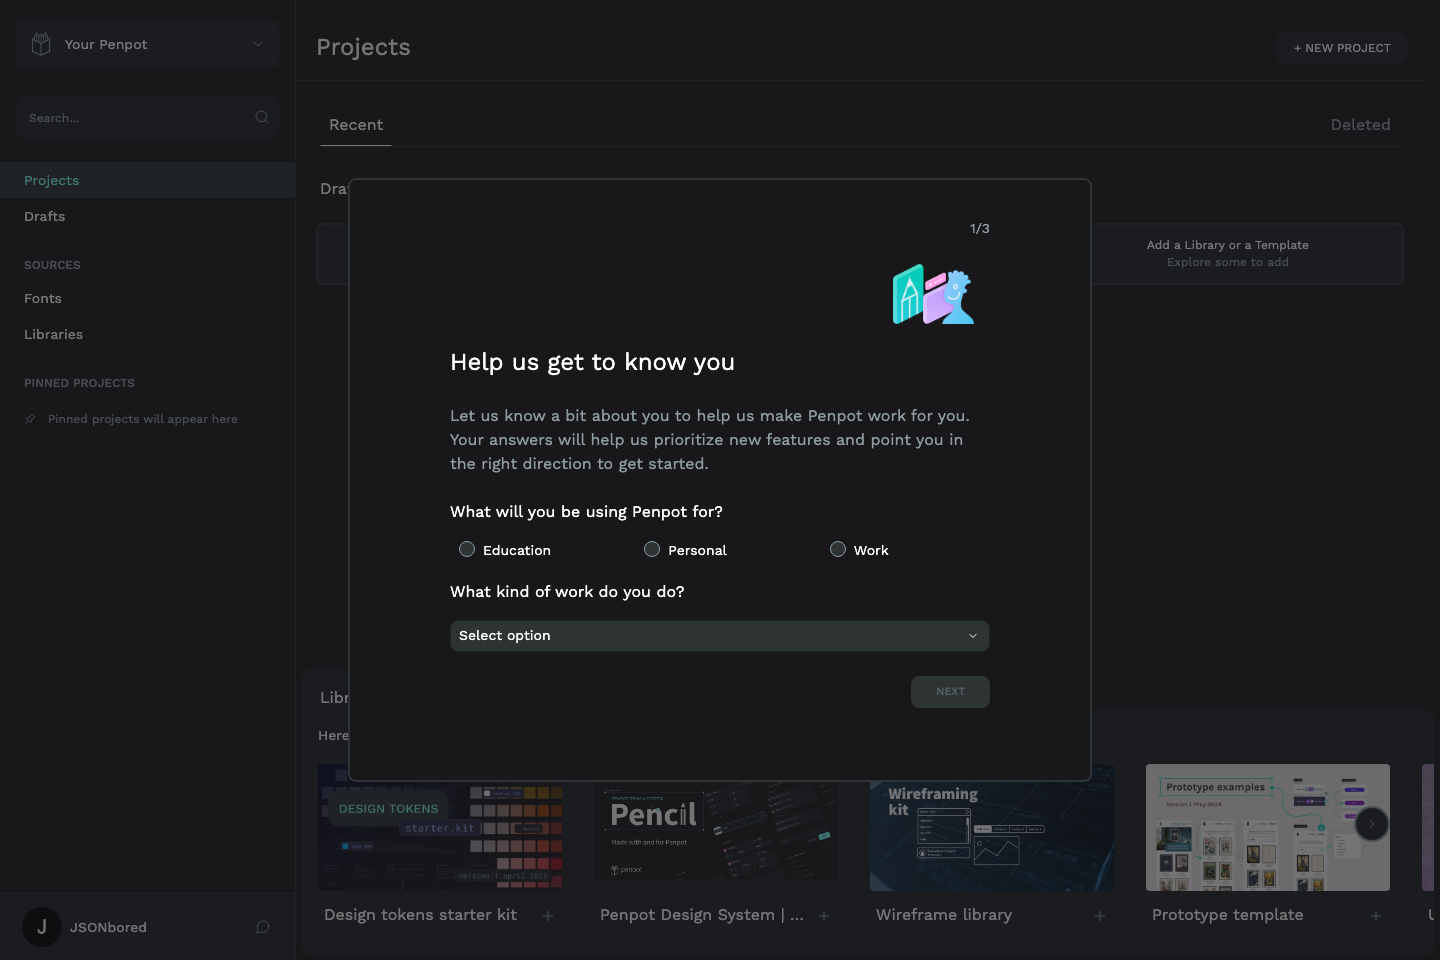Viewport: 1440px width, 960px height.
Task: Click the search magnifier icon
Action: 262,117
